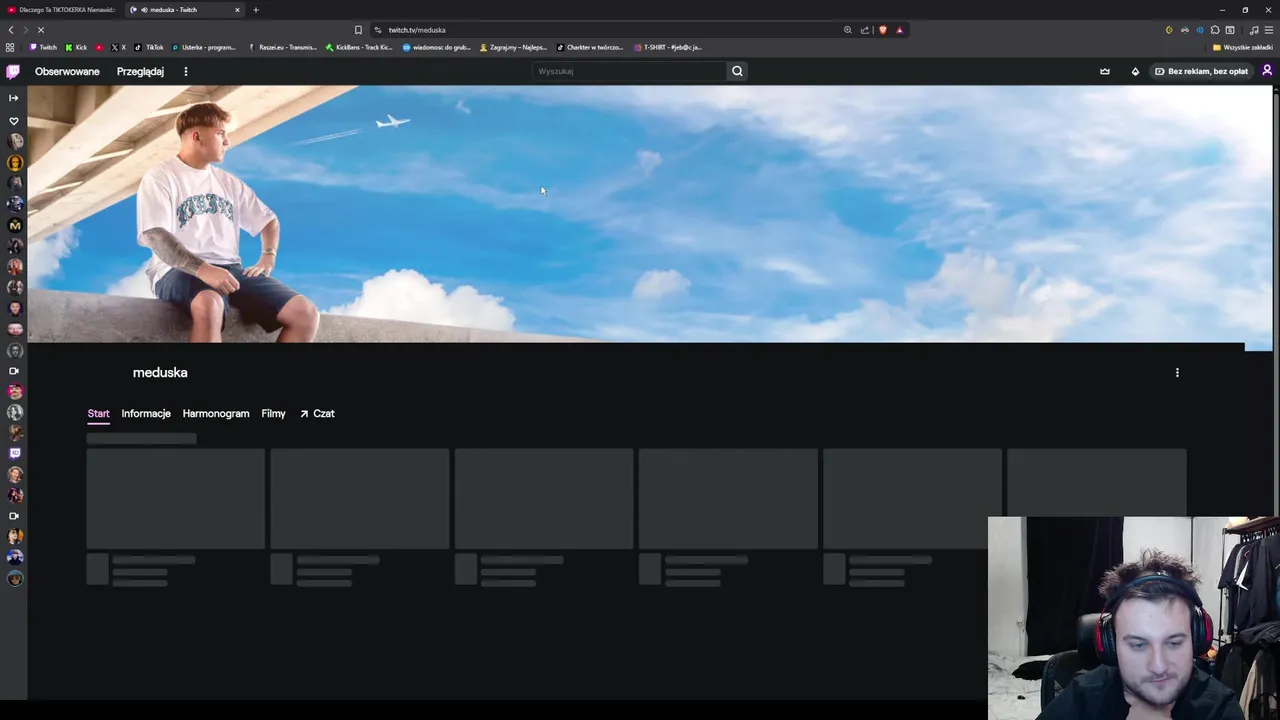Screen dimensions: 1280x720
Task: Open the music note media control icon
Action: [x=1254, y=30]
